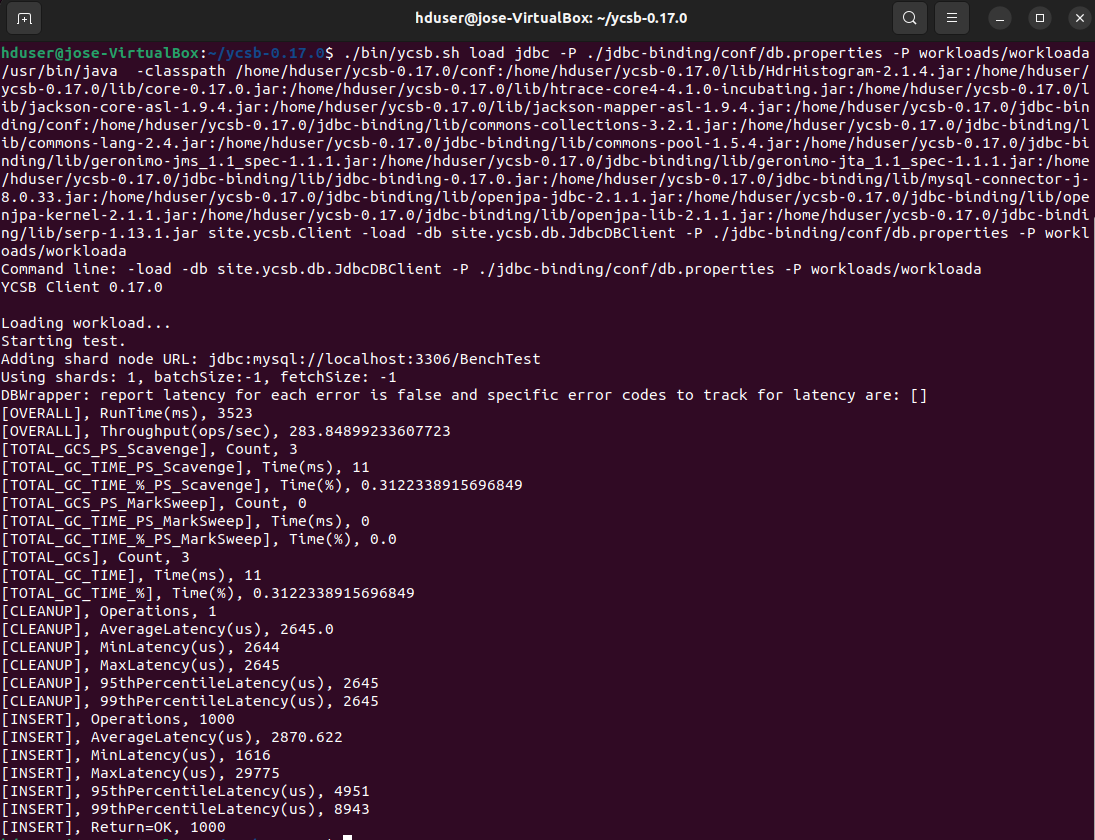Click the Throughput value 283.84899233607723
This screenshot has width=1095, height=840.
[369, 432]
